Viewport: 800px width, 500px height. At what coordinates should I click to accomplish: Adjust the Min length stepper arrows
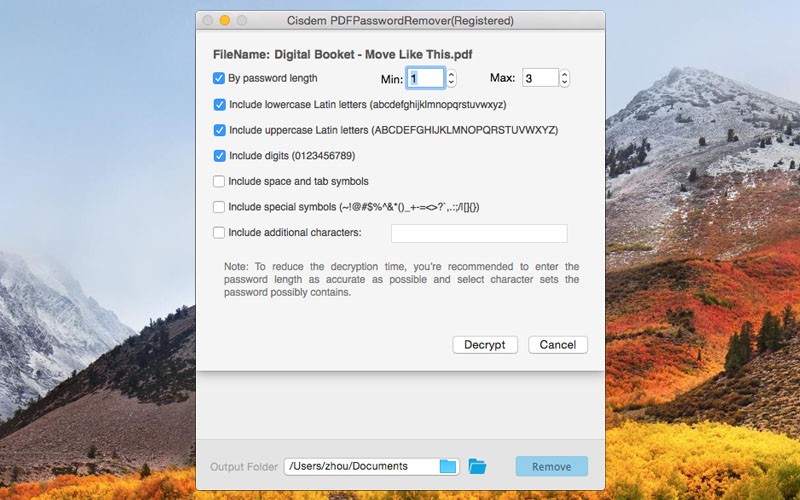(x=451, y=78)
